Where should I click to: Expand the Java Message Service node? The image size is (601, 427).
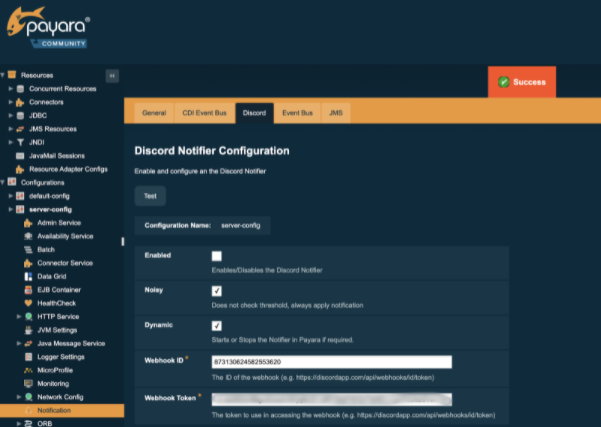click(x=18, y=343)
